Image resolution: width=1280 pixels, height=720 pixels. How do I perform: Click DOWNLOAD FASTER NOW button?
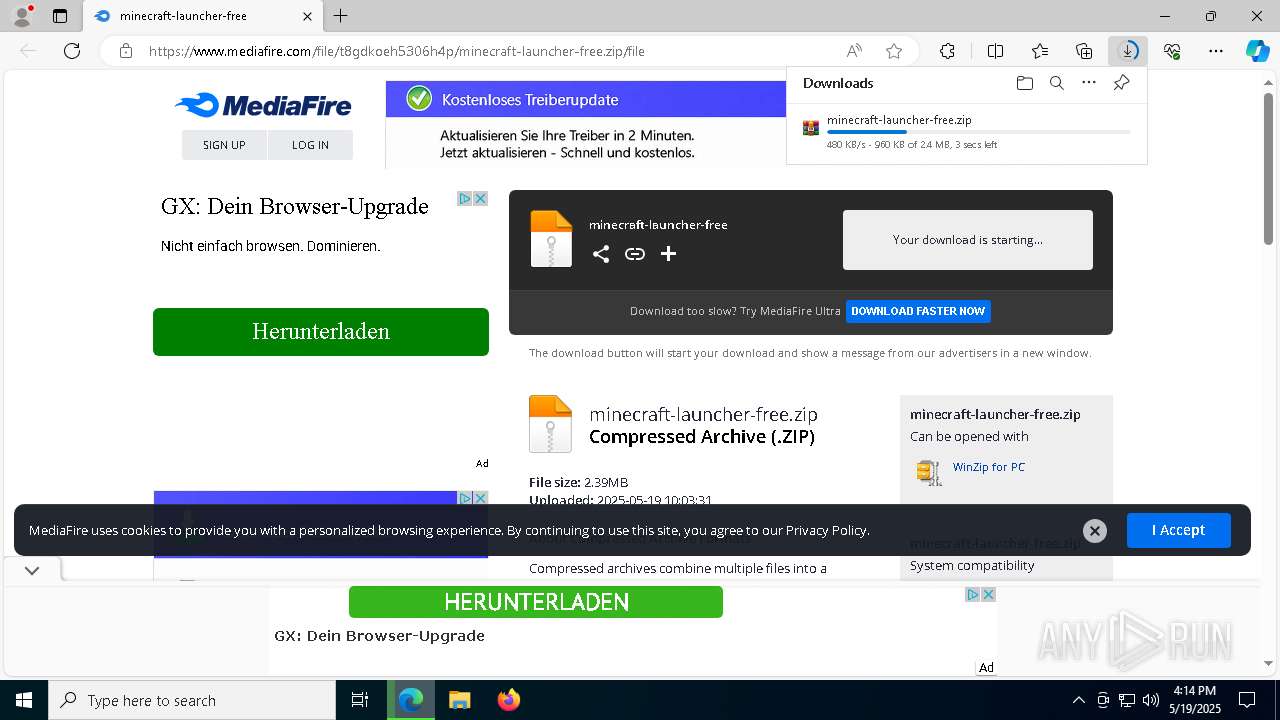[x=918, y=311]
